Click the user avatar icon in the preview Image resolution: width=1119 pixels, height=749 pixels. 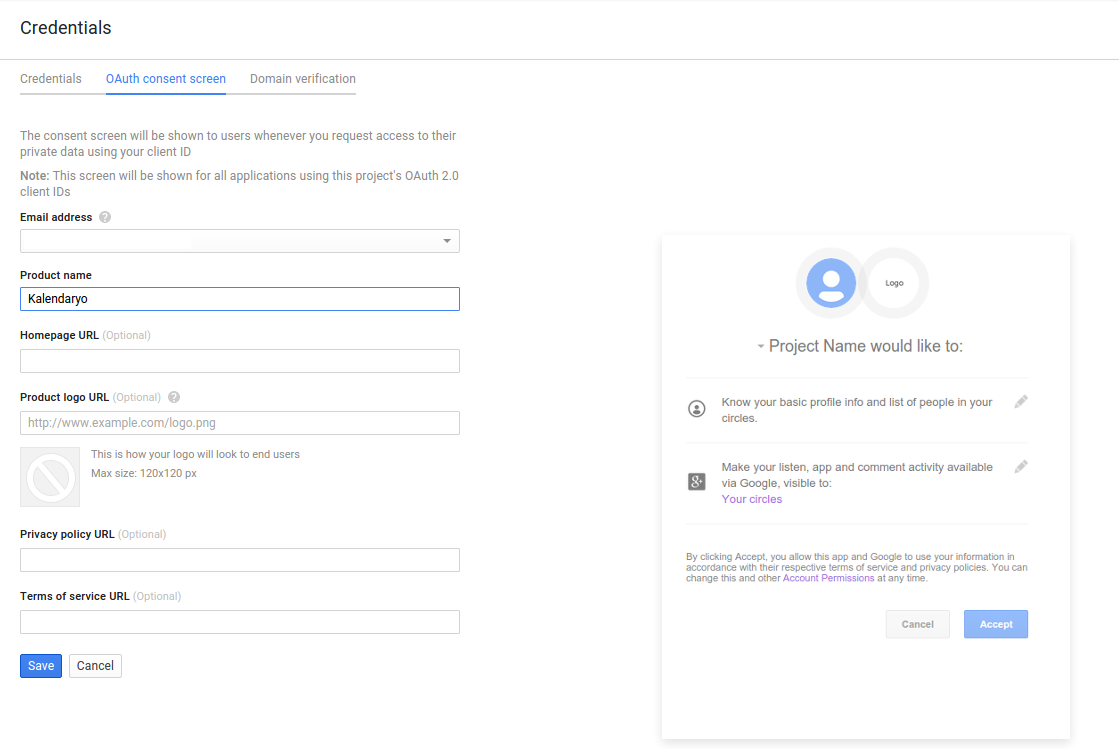831,283
